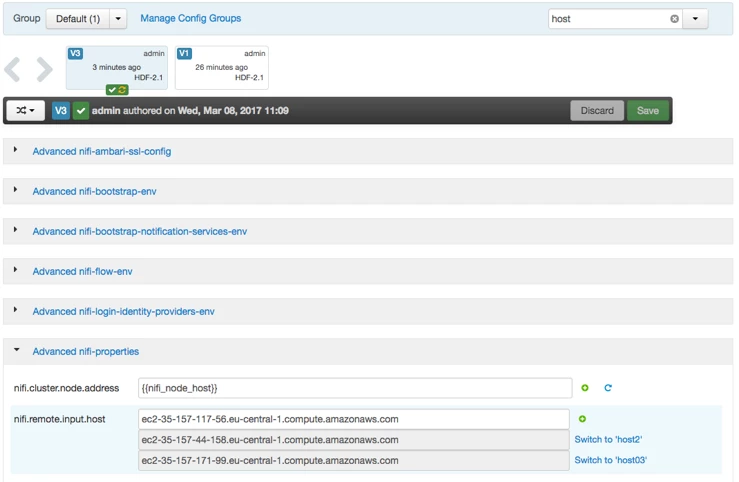Click the V3 label in dark version bar
Viewport: 739px width, 482px height.
point(61,111)
